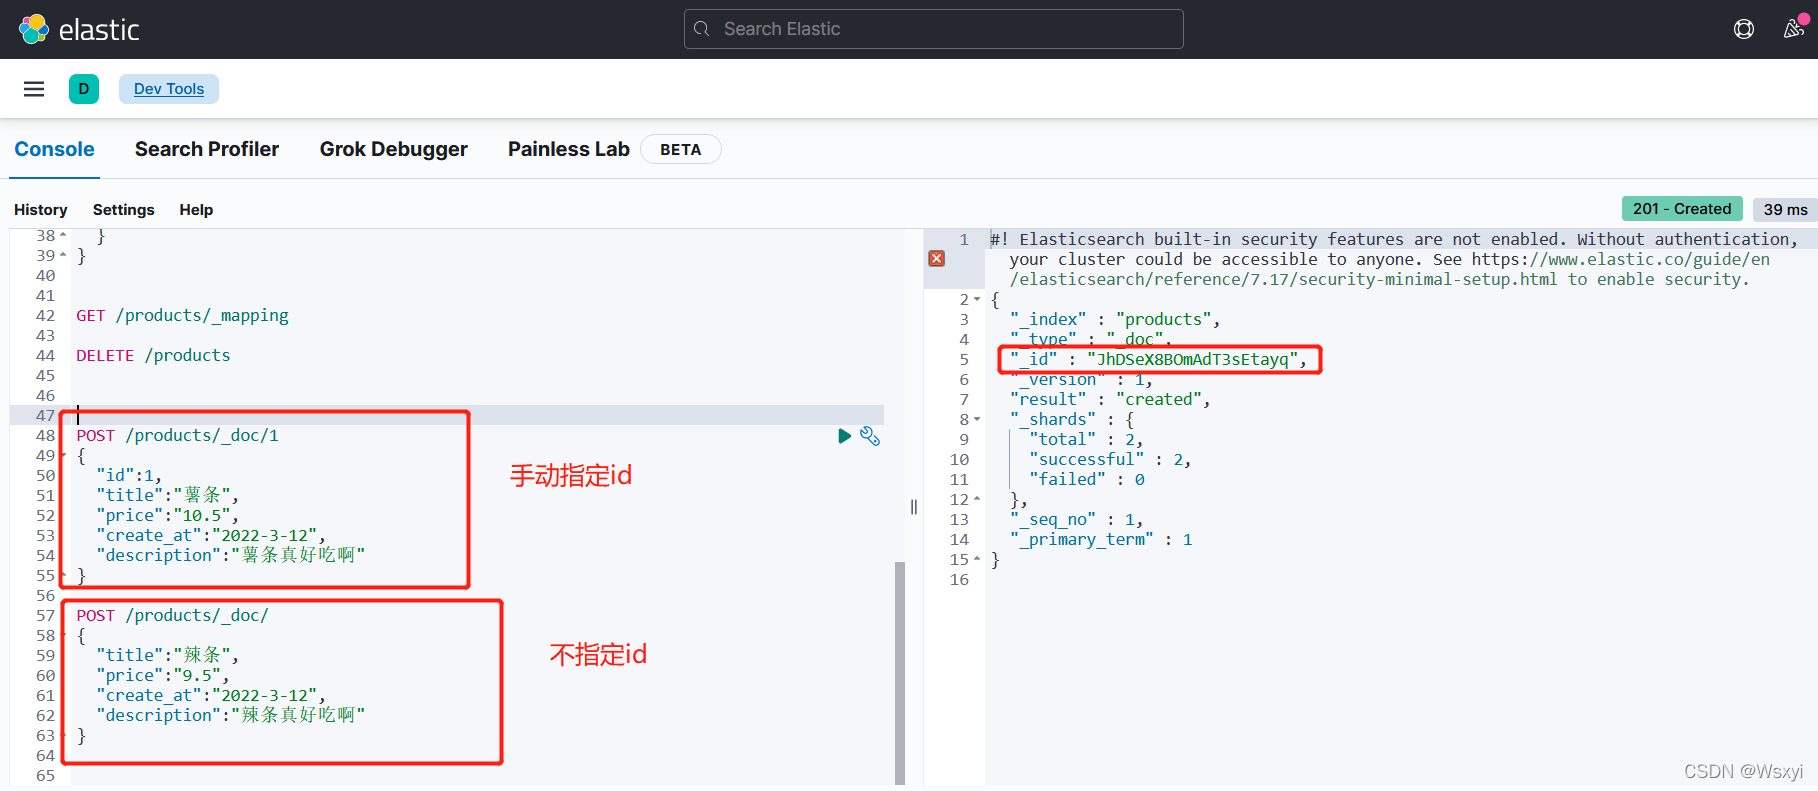Click the Elastic logo
Viewport: 1818px width, 791px height.
point(79,29)
